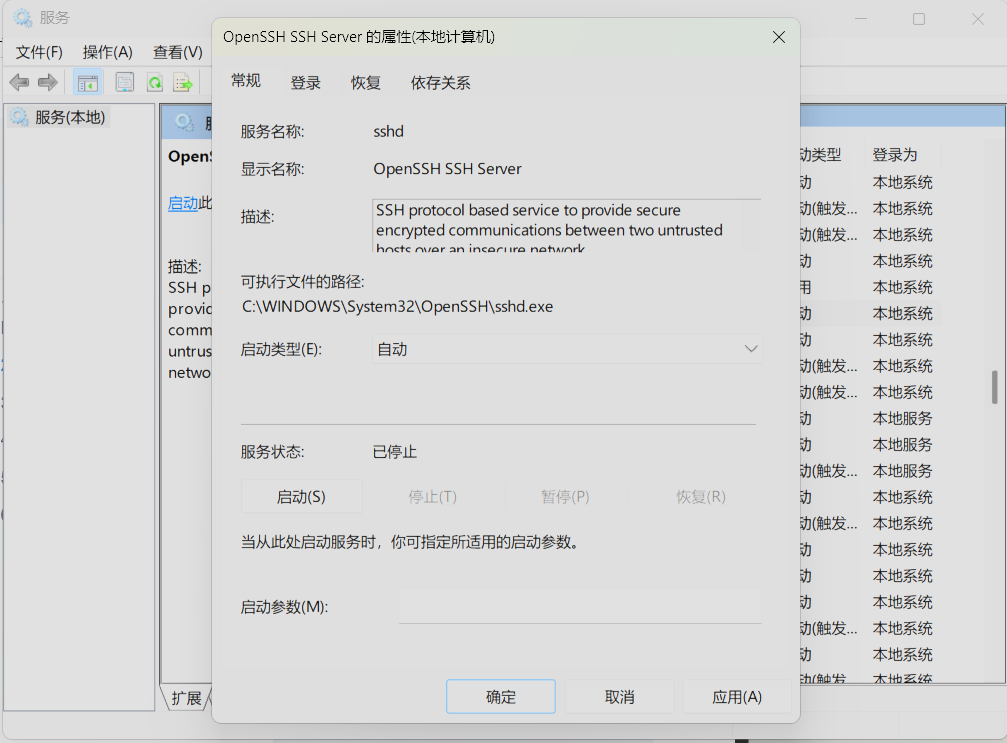The height and width of the screenshot is (743, 1007).
Task: Click the first 本地服务 entry in 登录为 column
Action: point(902,419)
